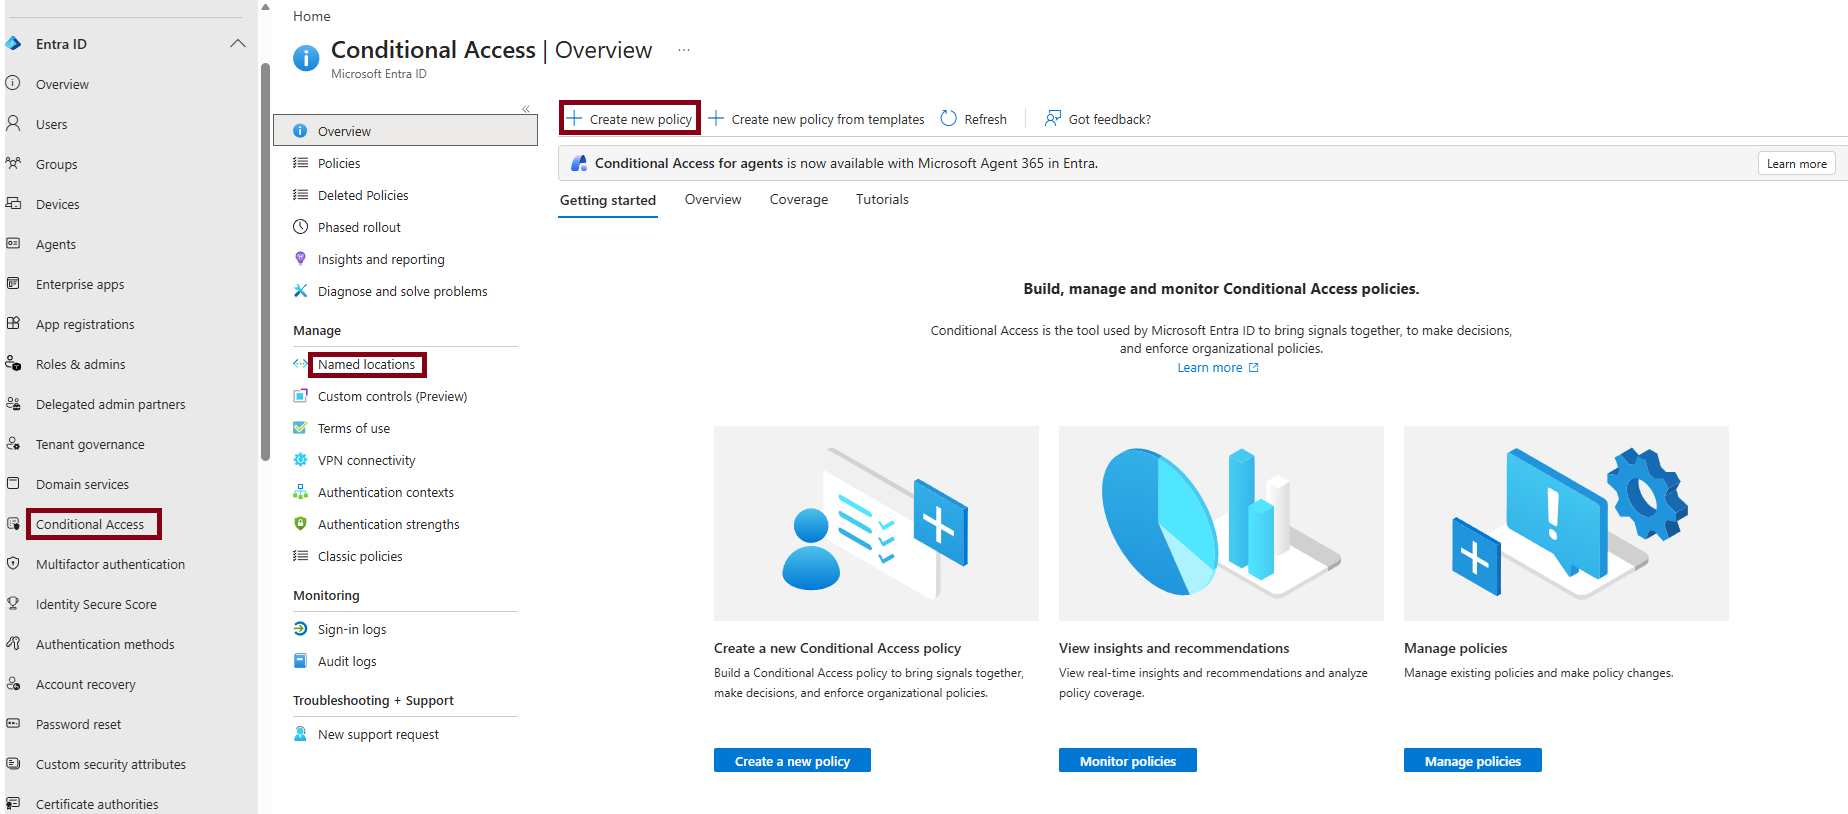This screenshot has height=814, width=1848.
Task: Click the blue Create a new policy button
Action: click(792, 761)
